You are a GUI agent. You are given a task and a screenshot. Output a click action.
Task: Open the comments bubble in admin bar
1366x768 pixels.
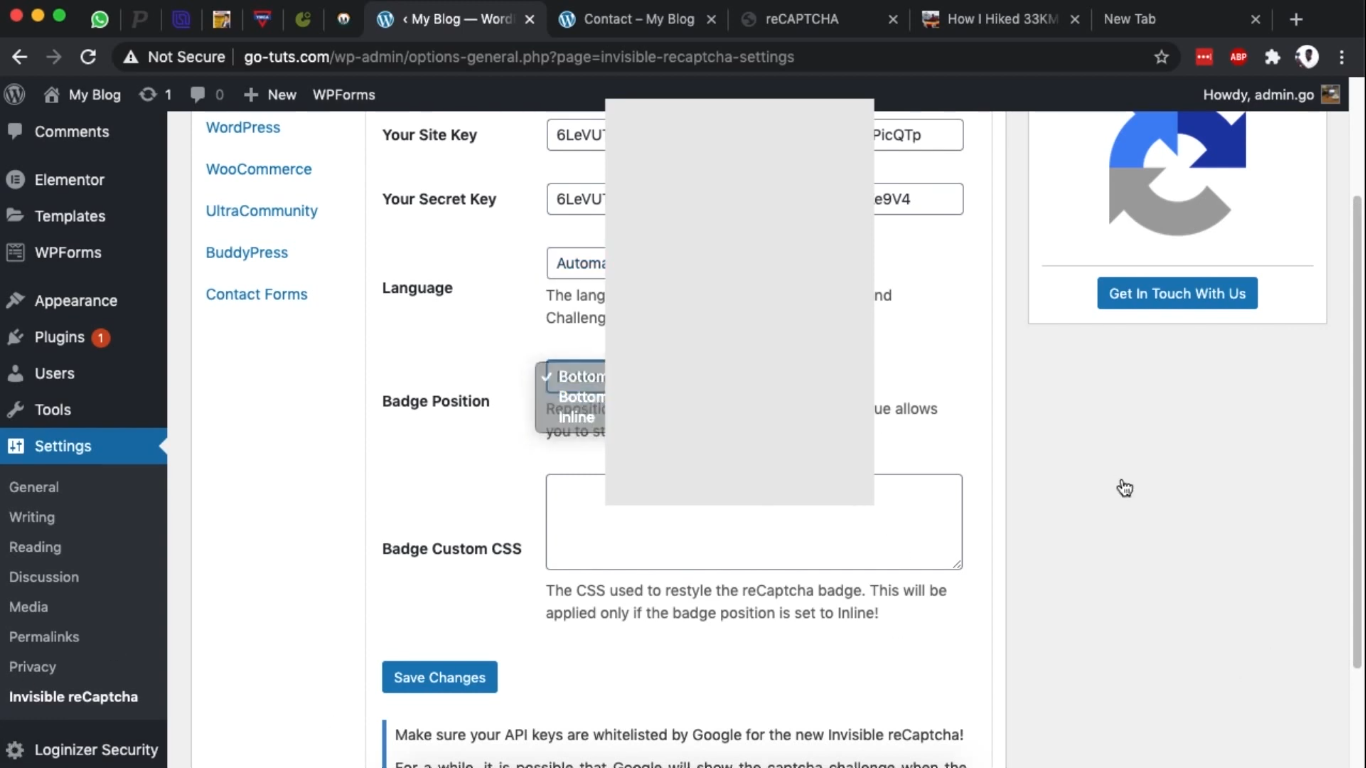198,95
